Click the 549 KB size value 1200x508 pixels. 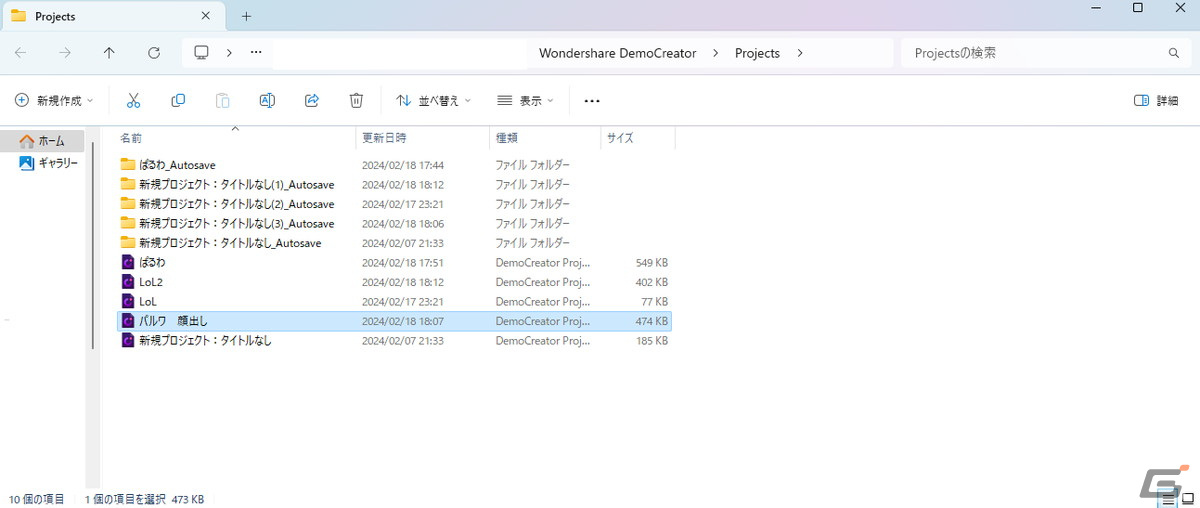(x=651, y=263)
